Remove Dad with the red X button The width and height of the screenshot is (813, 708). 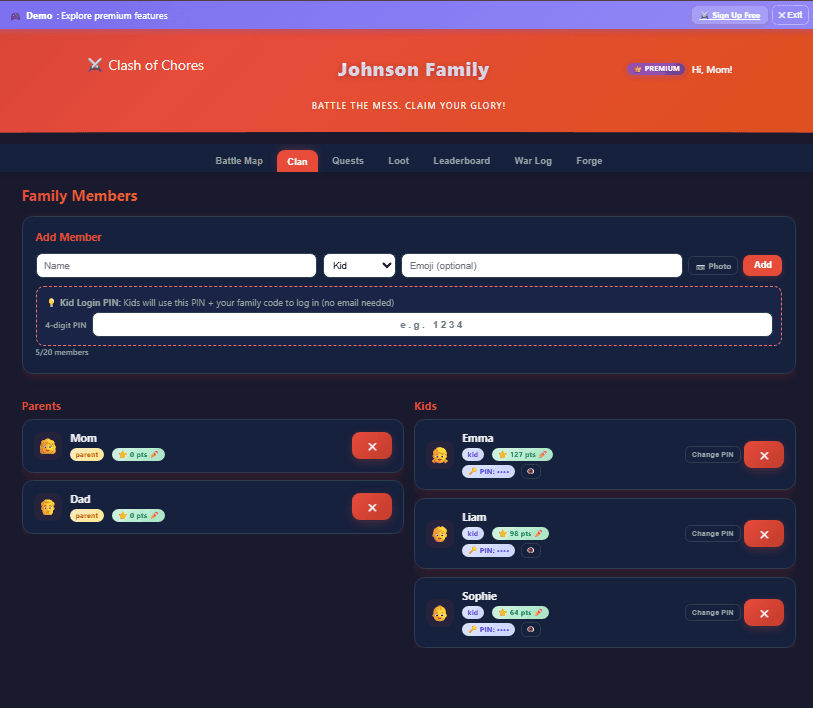coord(371,507)
